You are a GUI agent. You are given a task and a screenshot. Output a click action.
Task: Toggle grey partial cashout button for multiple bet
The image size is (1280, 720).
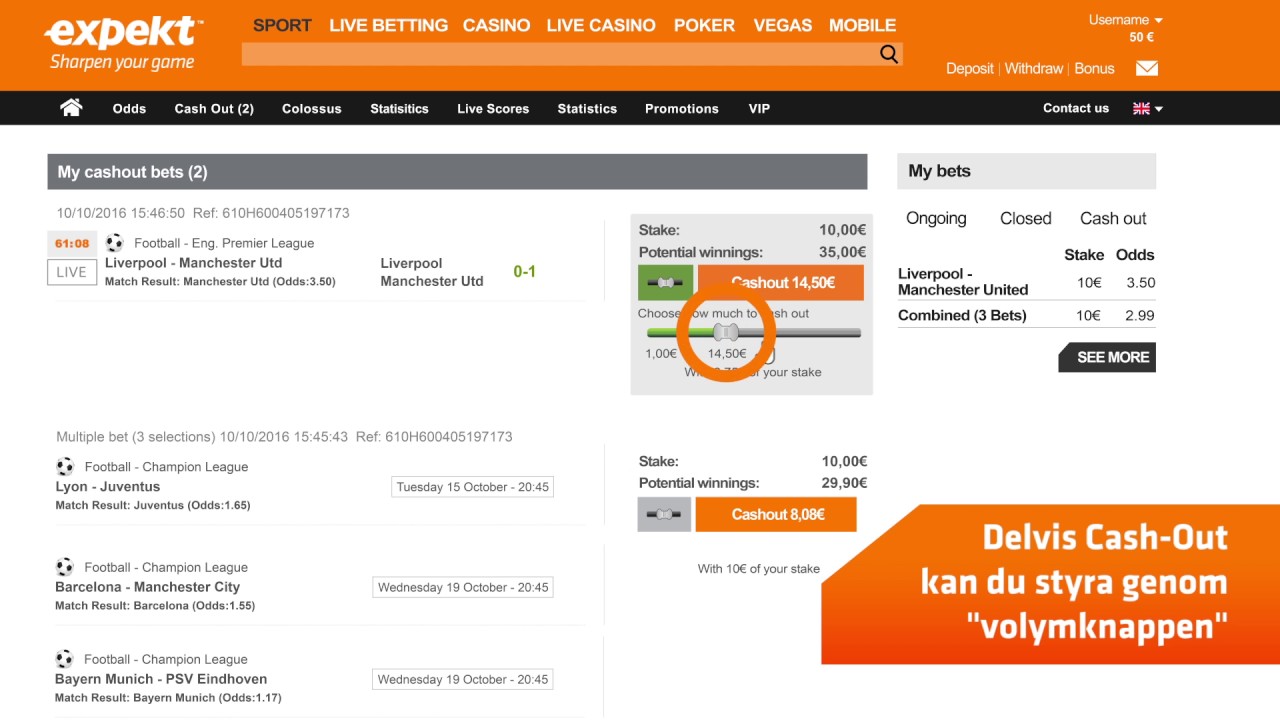coord(664,514)
